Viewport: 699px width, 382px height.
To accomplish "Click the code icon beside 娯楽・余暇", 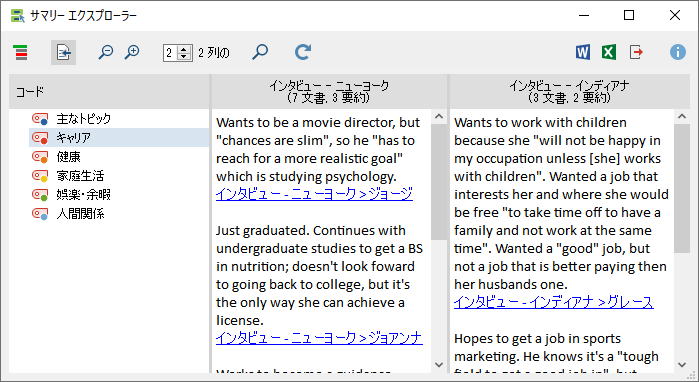I will click(40, 195).
